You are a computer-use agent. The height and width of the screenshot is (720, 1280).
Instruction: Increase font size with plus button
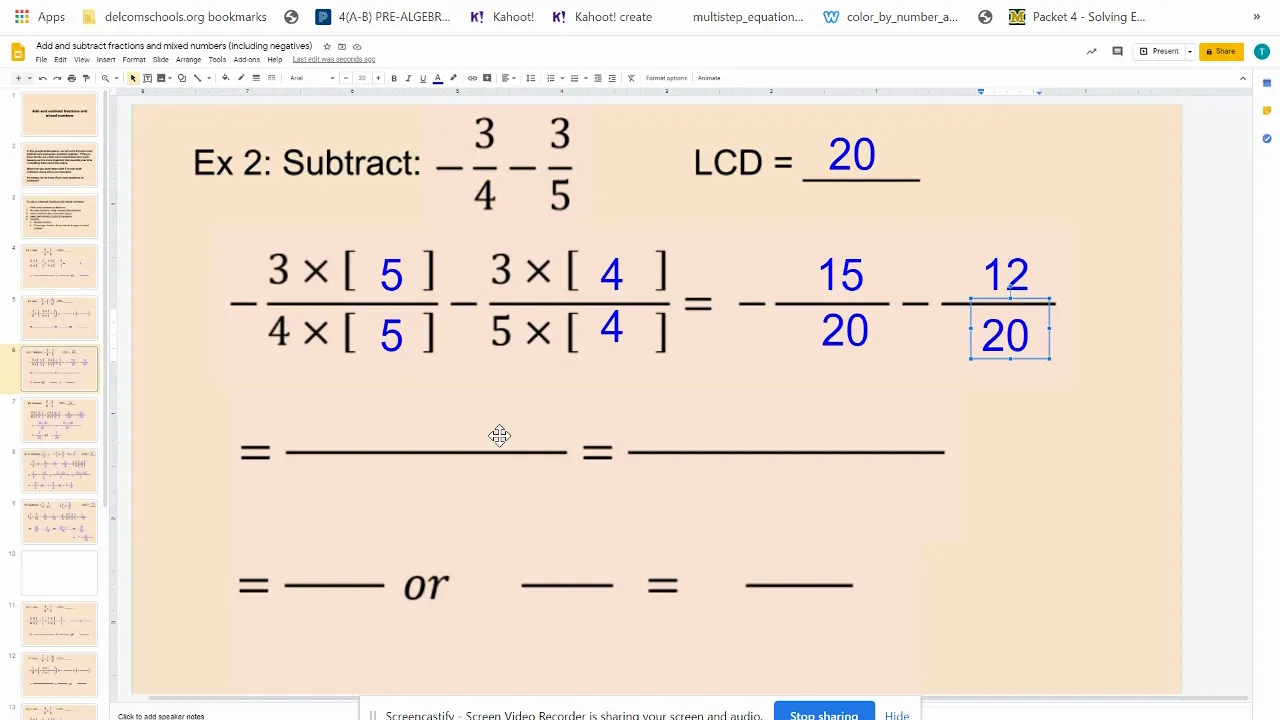click(x=378, y=78)
